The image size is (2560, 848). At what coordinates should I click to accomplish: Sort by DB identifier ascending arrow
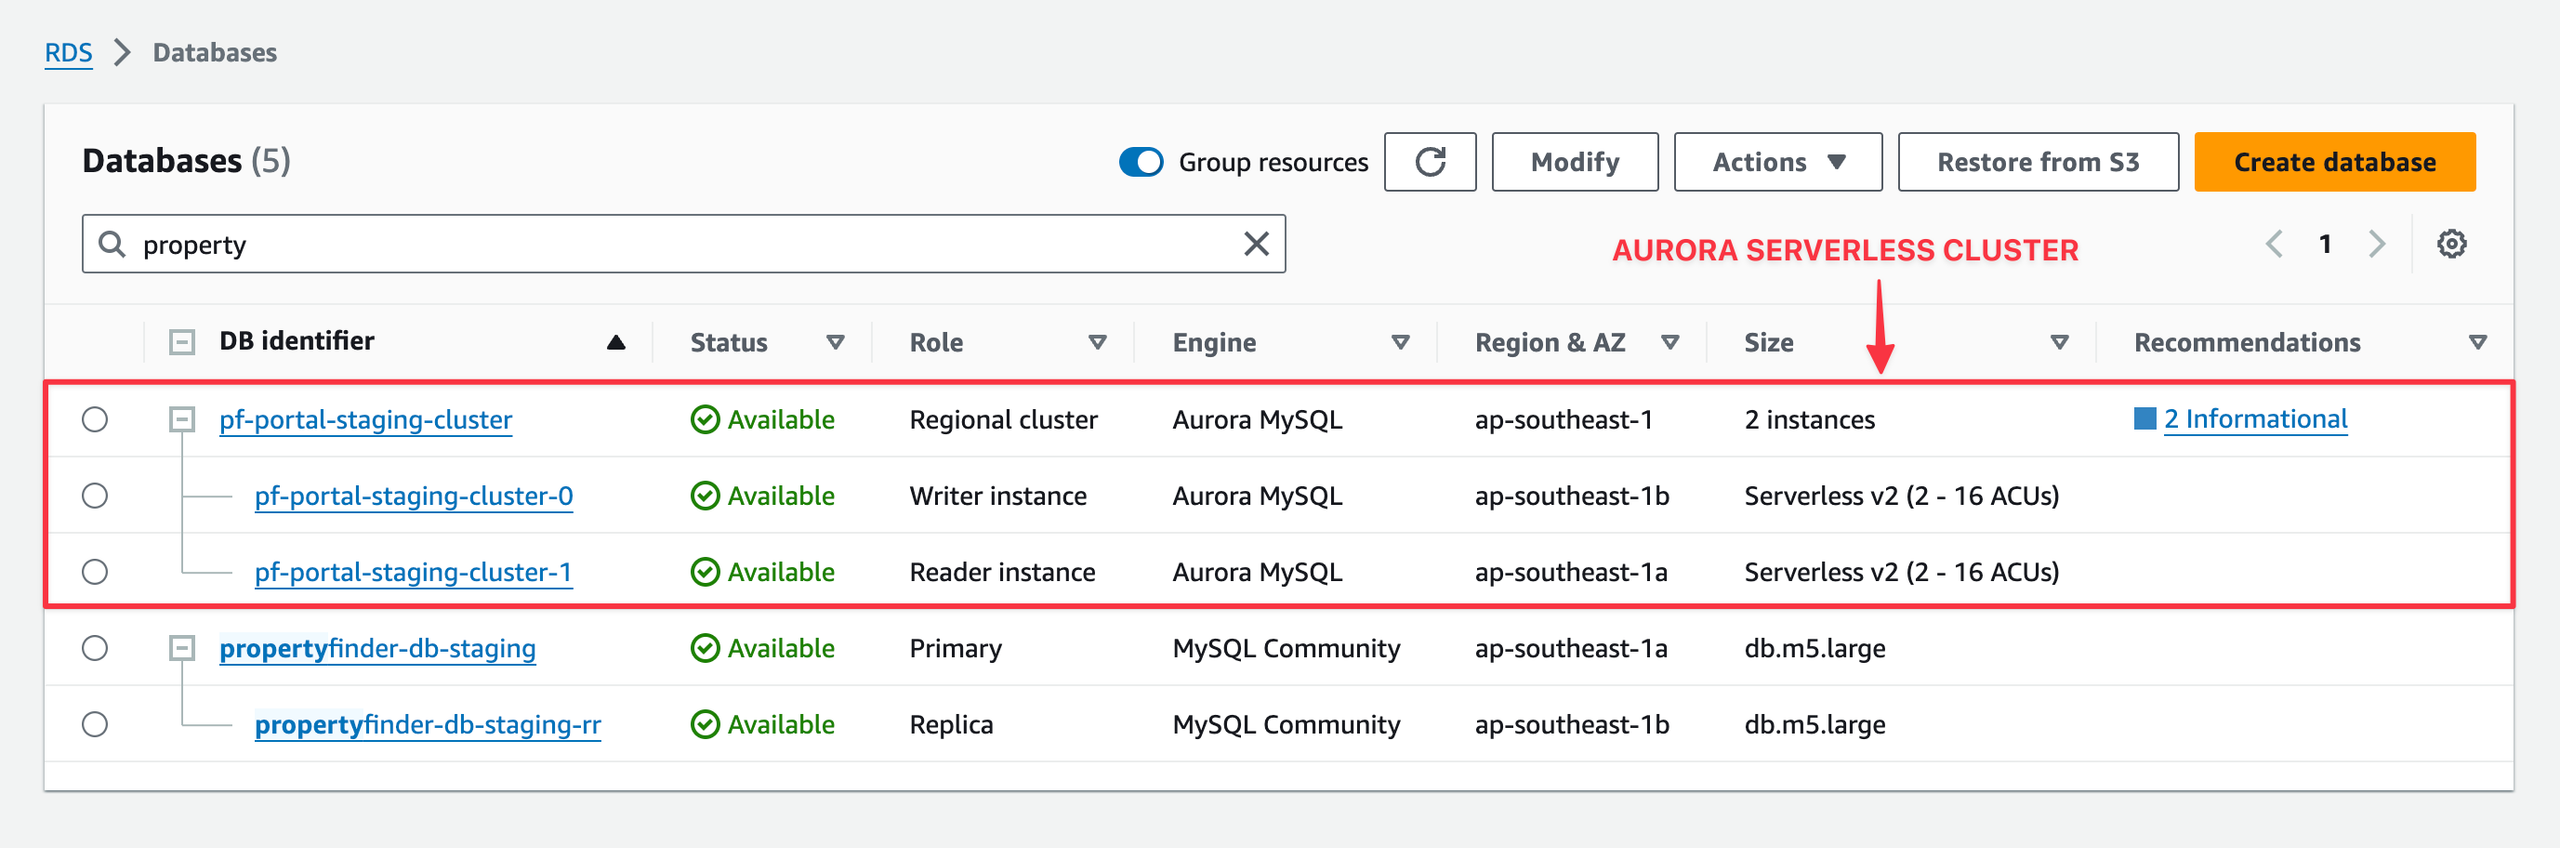coord(616,343)
